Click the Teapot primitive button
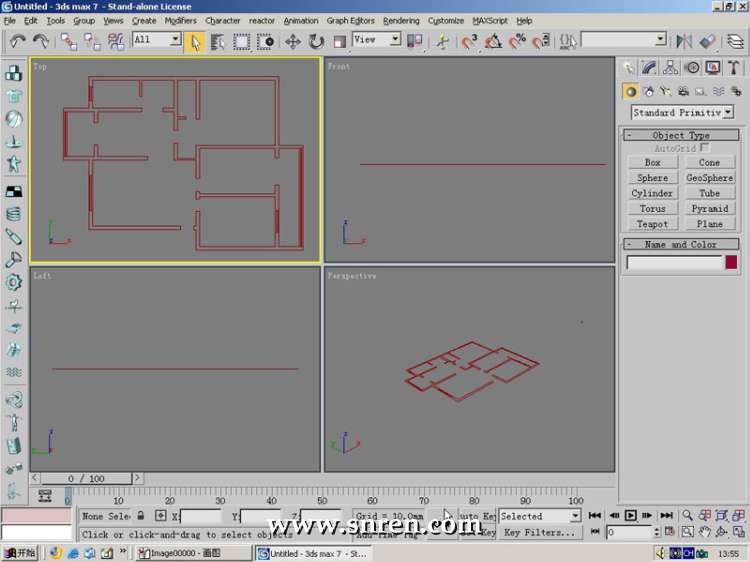Screen dimensions: 750x562 coord(652,224)
